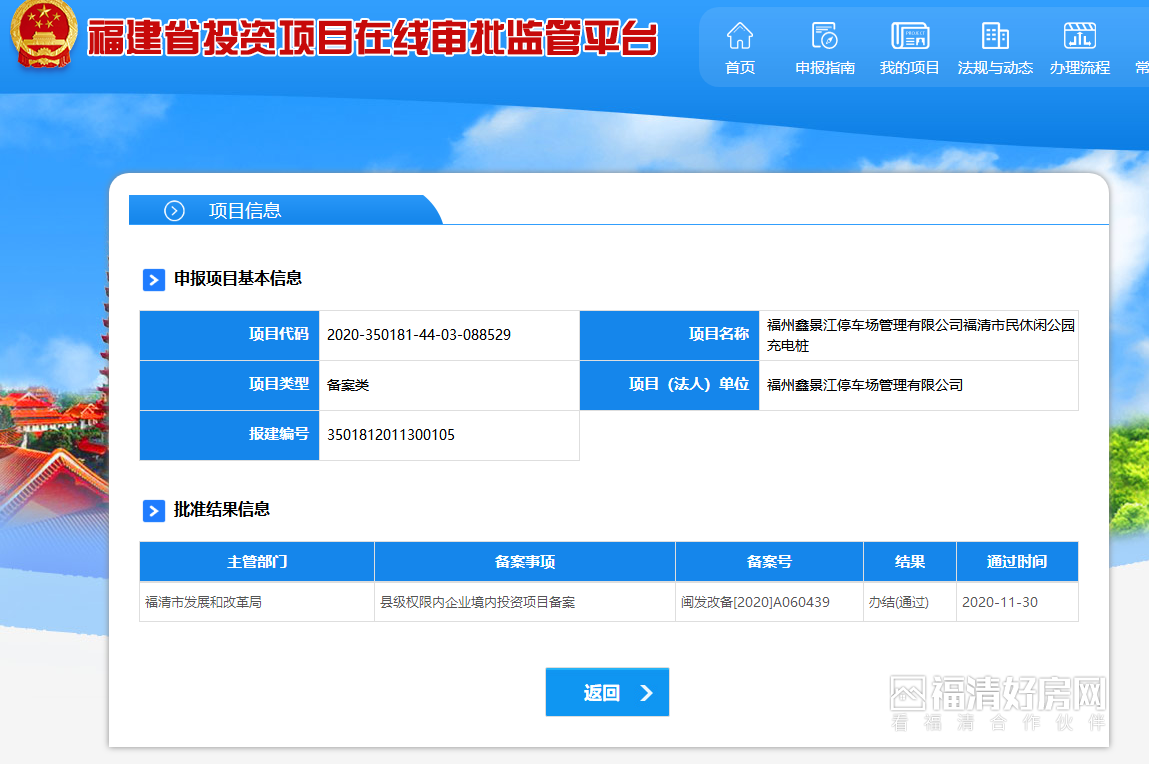
Task: Click the circled arrow beside 项目信息
Action: click(174, 211)
